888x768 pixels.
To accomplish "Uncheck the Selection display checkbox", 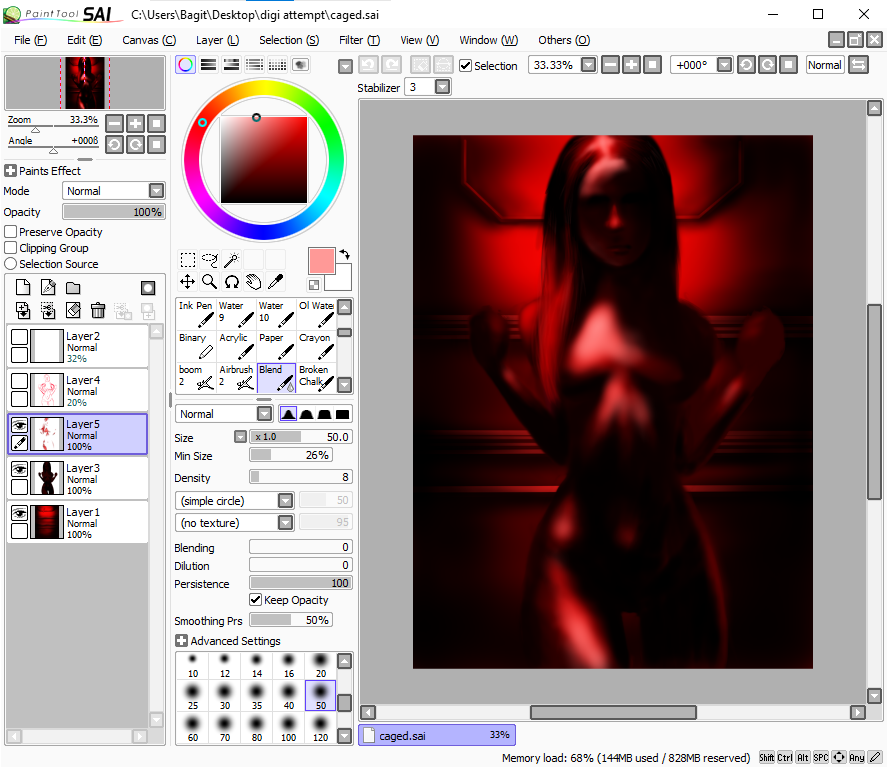I will tap(466, 66).
